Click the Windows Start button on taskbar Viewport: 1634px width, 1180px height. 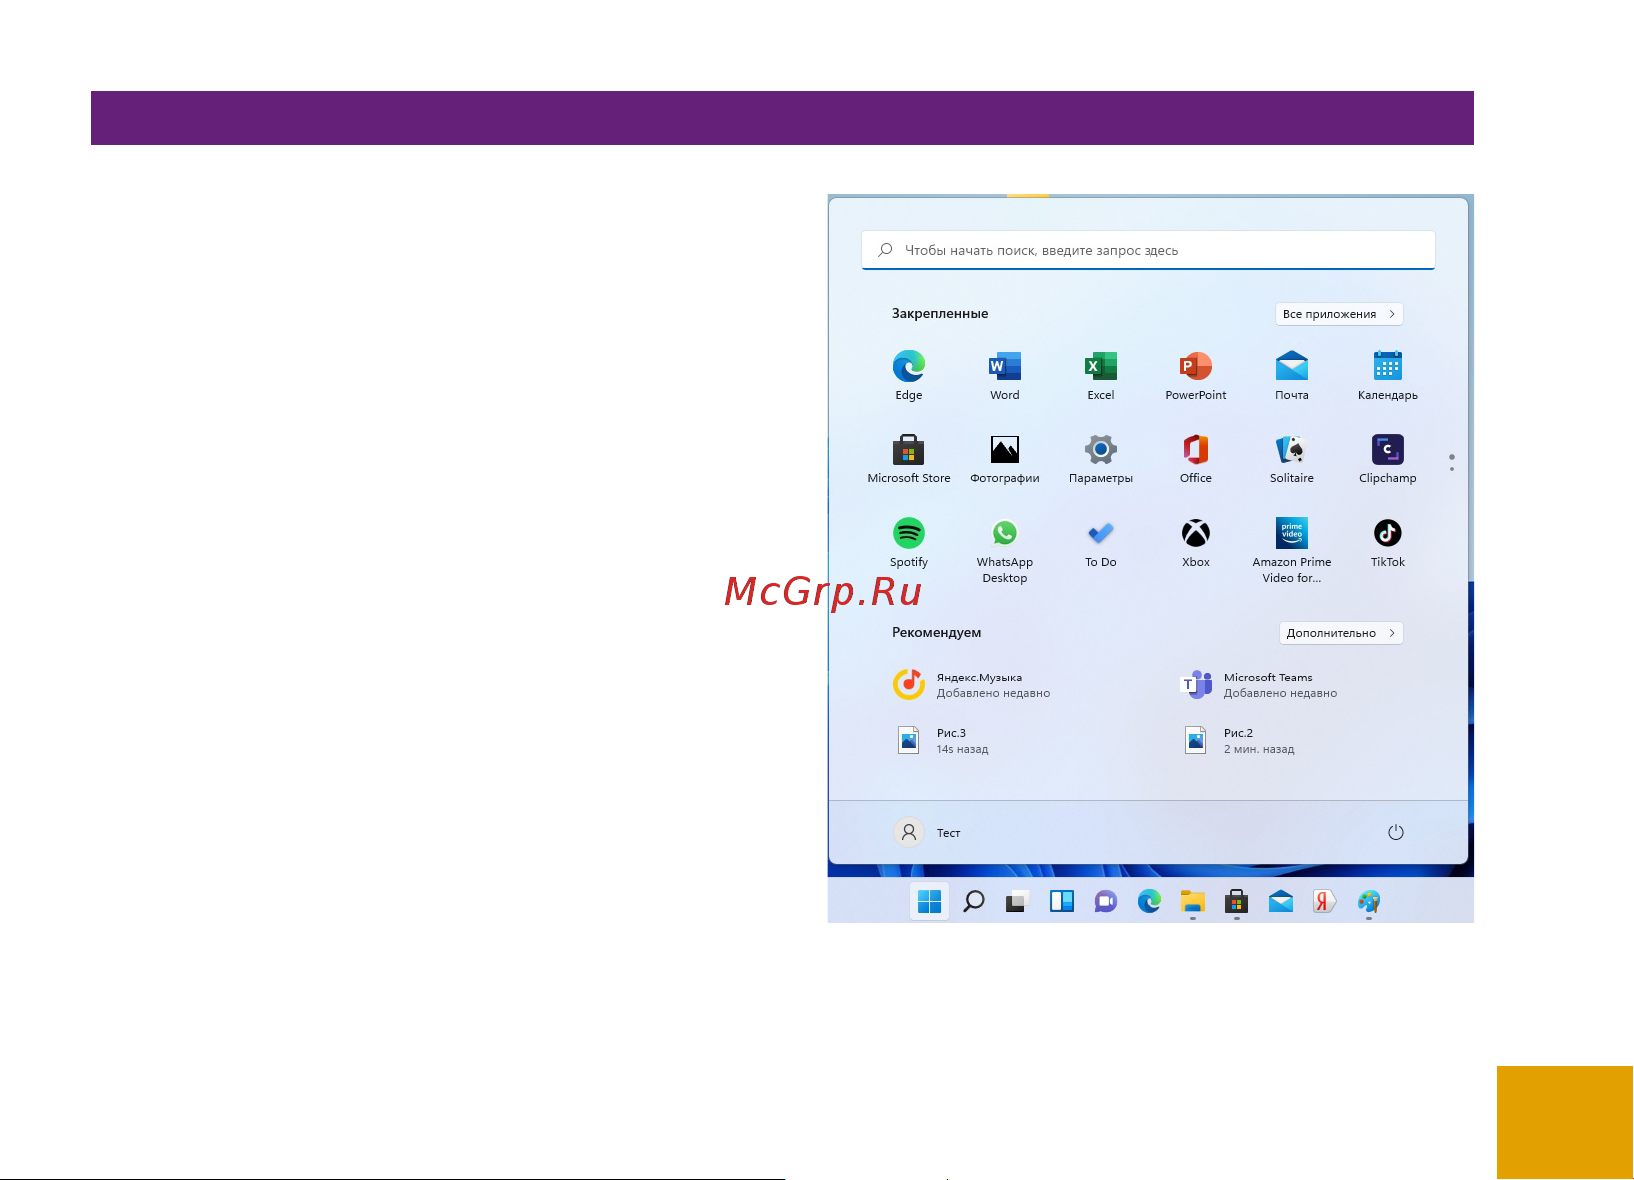pos(929,901)
